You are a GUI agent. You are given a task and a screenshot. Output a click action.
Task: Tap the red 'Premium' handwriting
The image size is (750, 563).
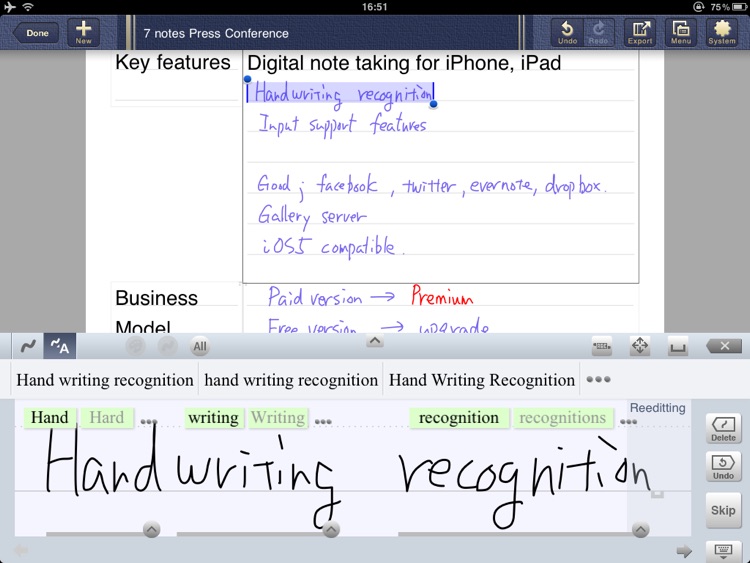[442, 297]
